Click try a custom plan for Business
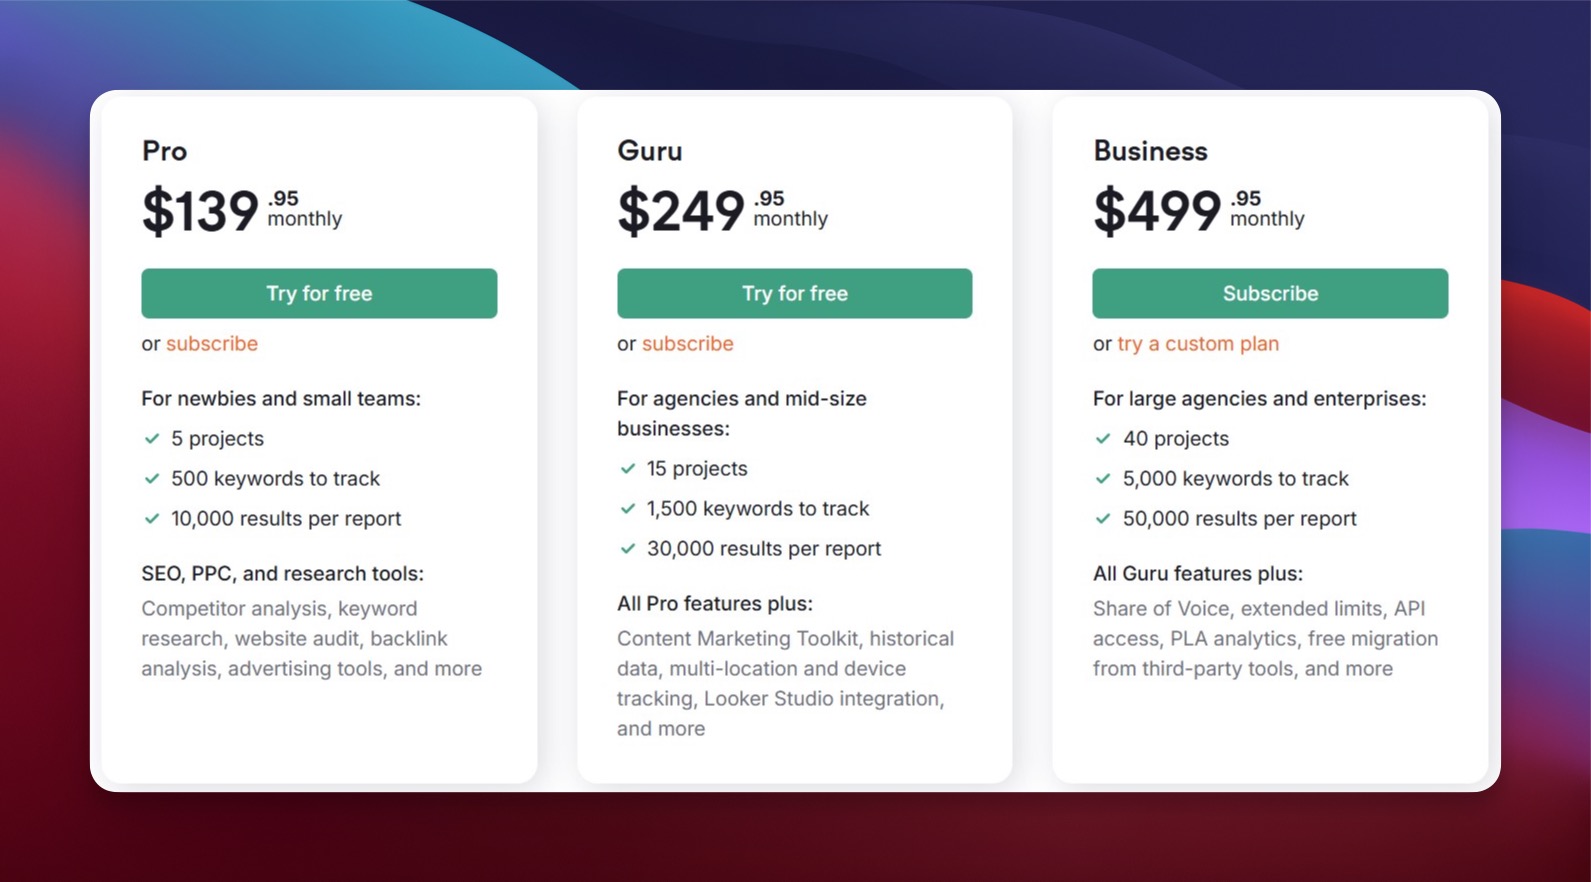Image resolution: width=1591 pixels, height=882 pixels. (1196, 343)
